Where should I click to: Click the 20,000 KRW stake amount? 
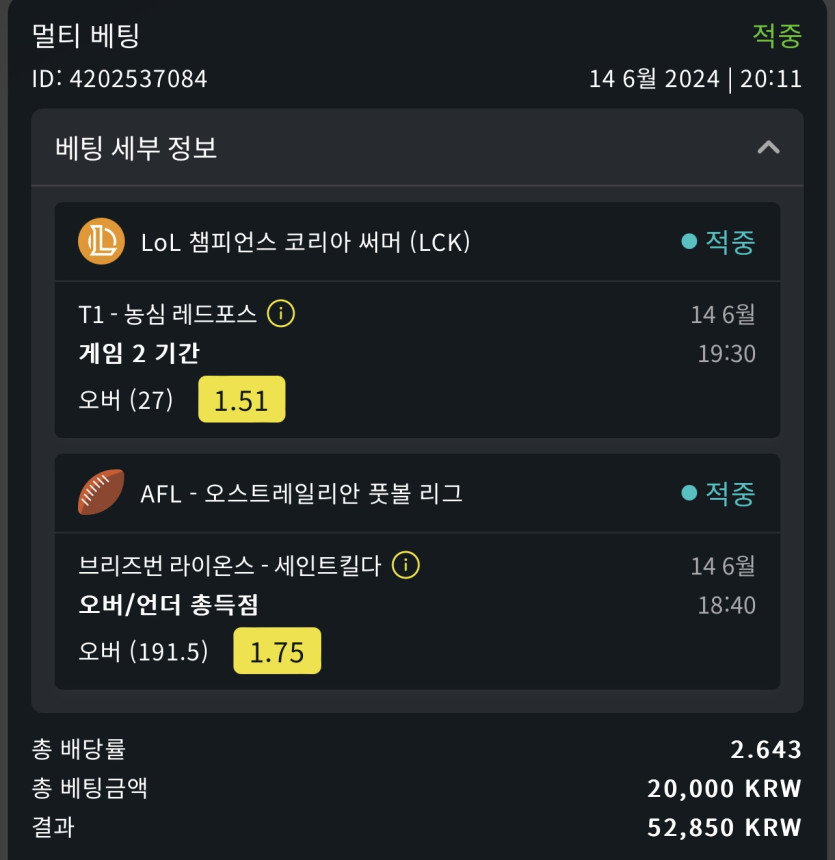[x=724, y=788]
